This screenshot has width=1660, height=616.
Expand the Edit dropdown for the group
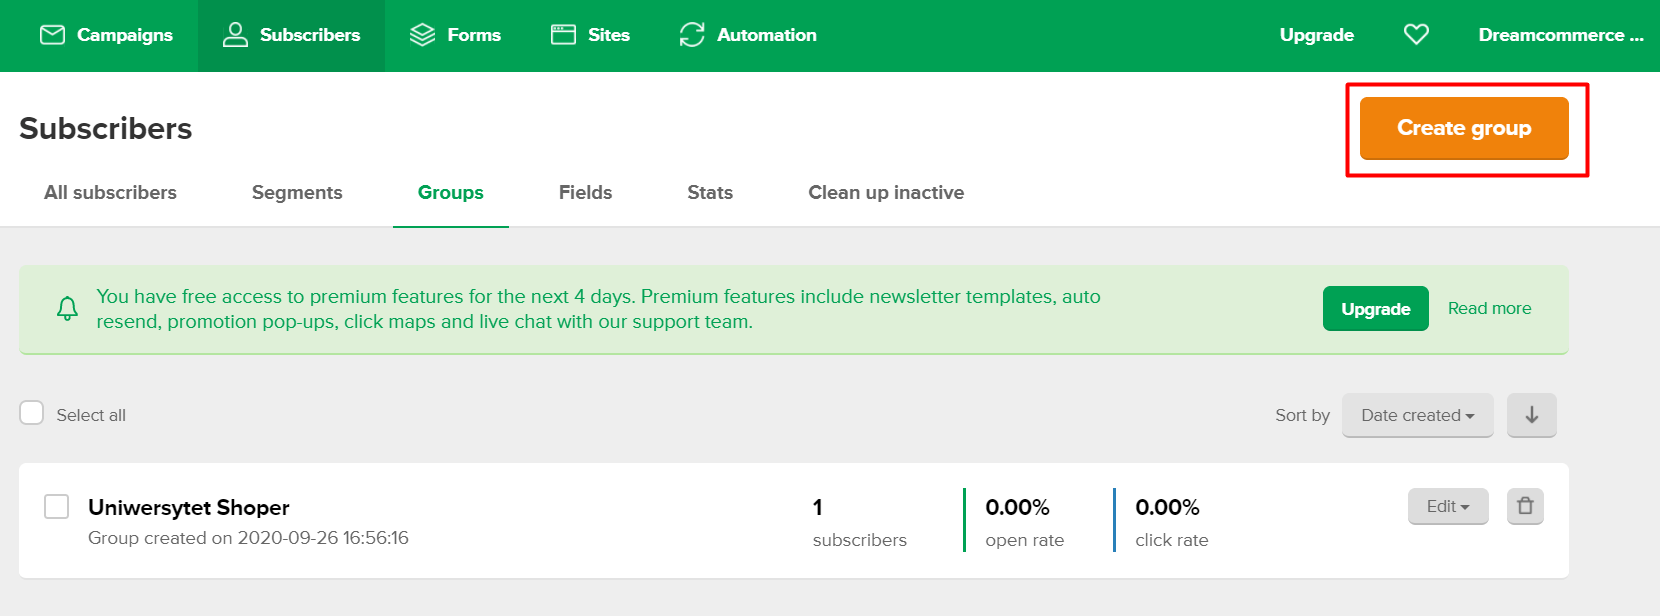[x=1447, y=506]
